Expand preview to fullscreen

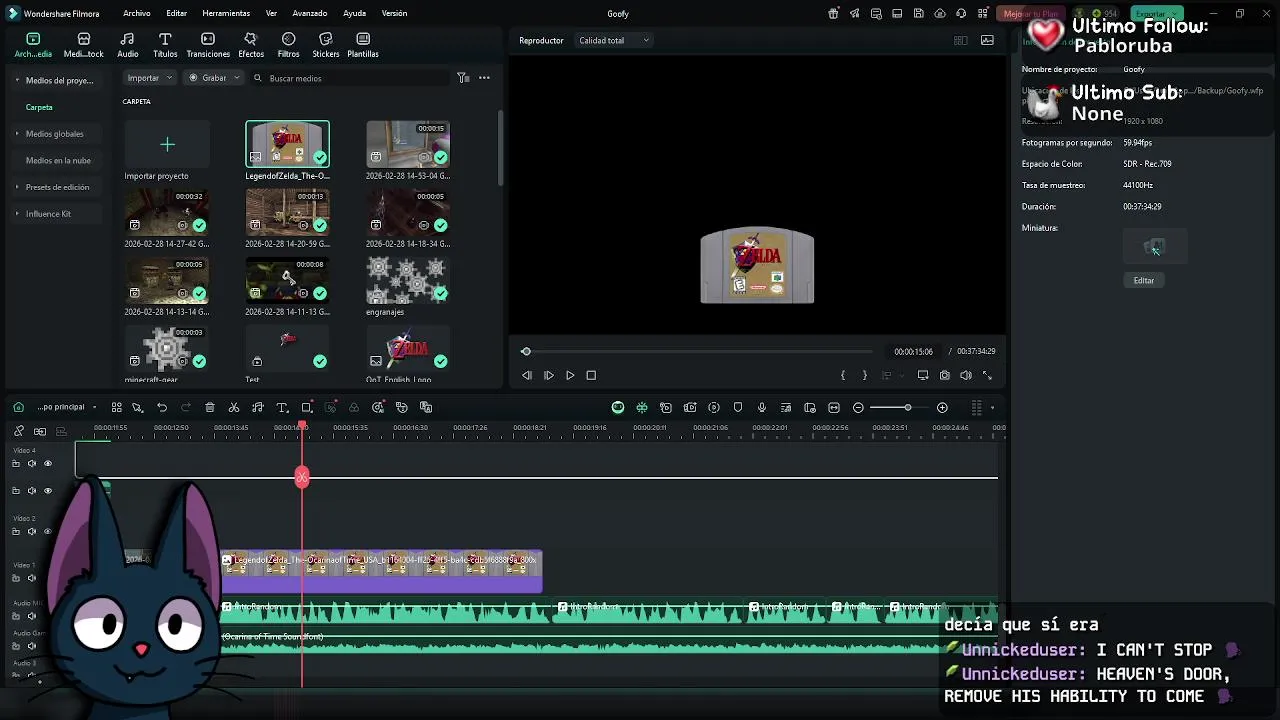(987, 375)
